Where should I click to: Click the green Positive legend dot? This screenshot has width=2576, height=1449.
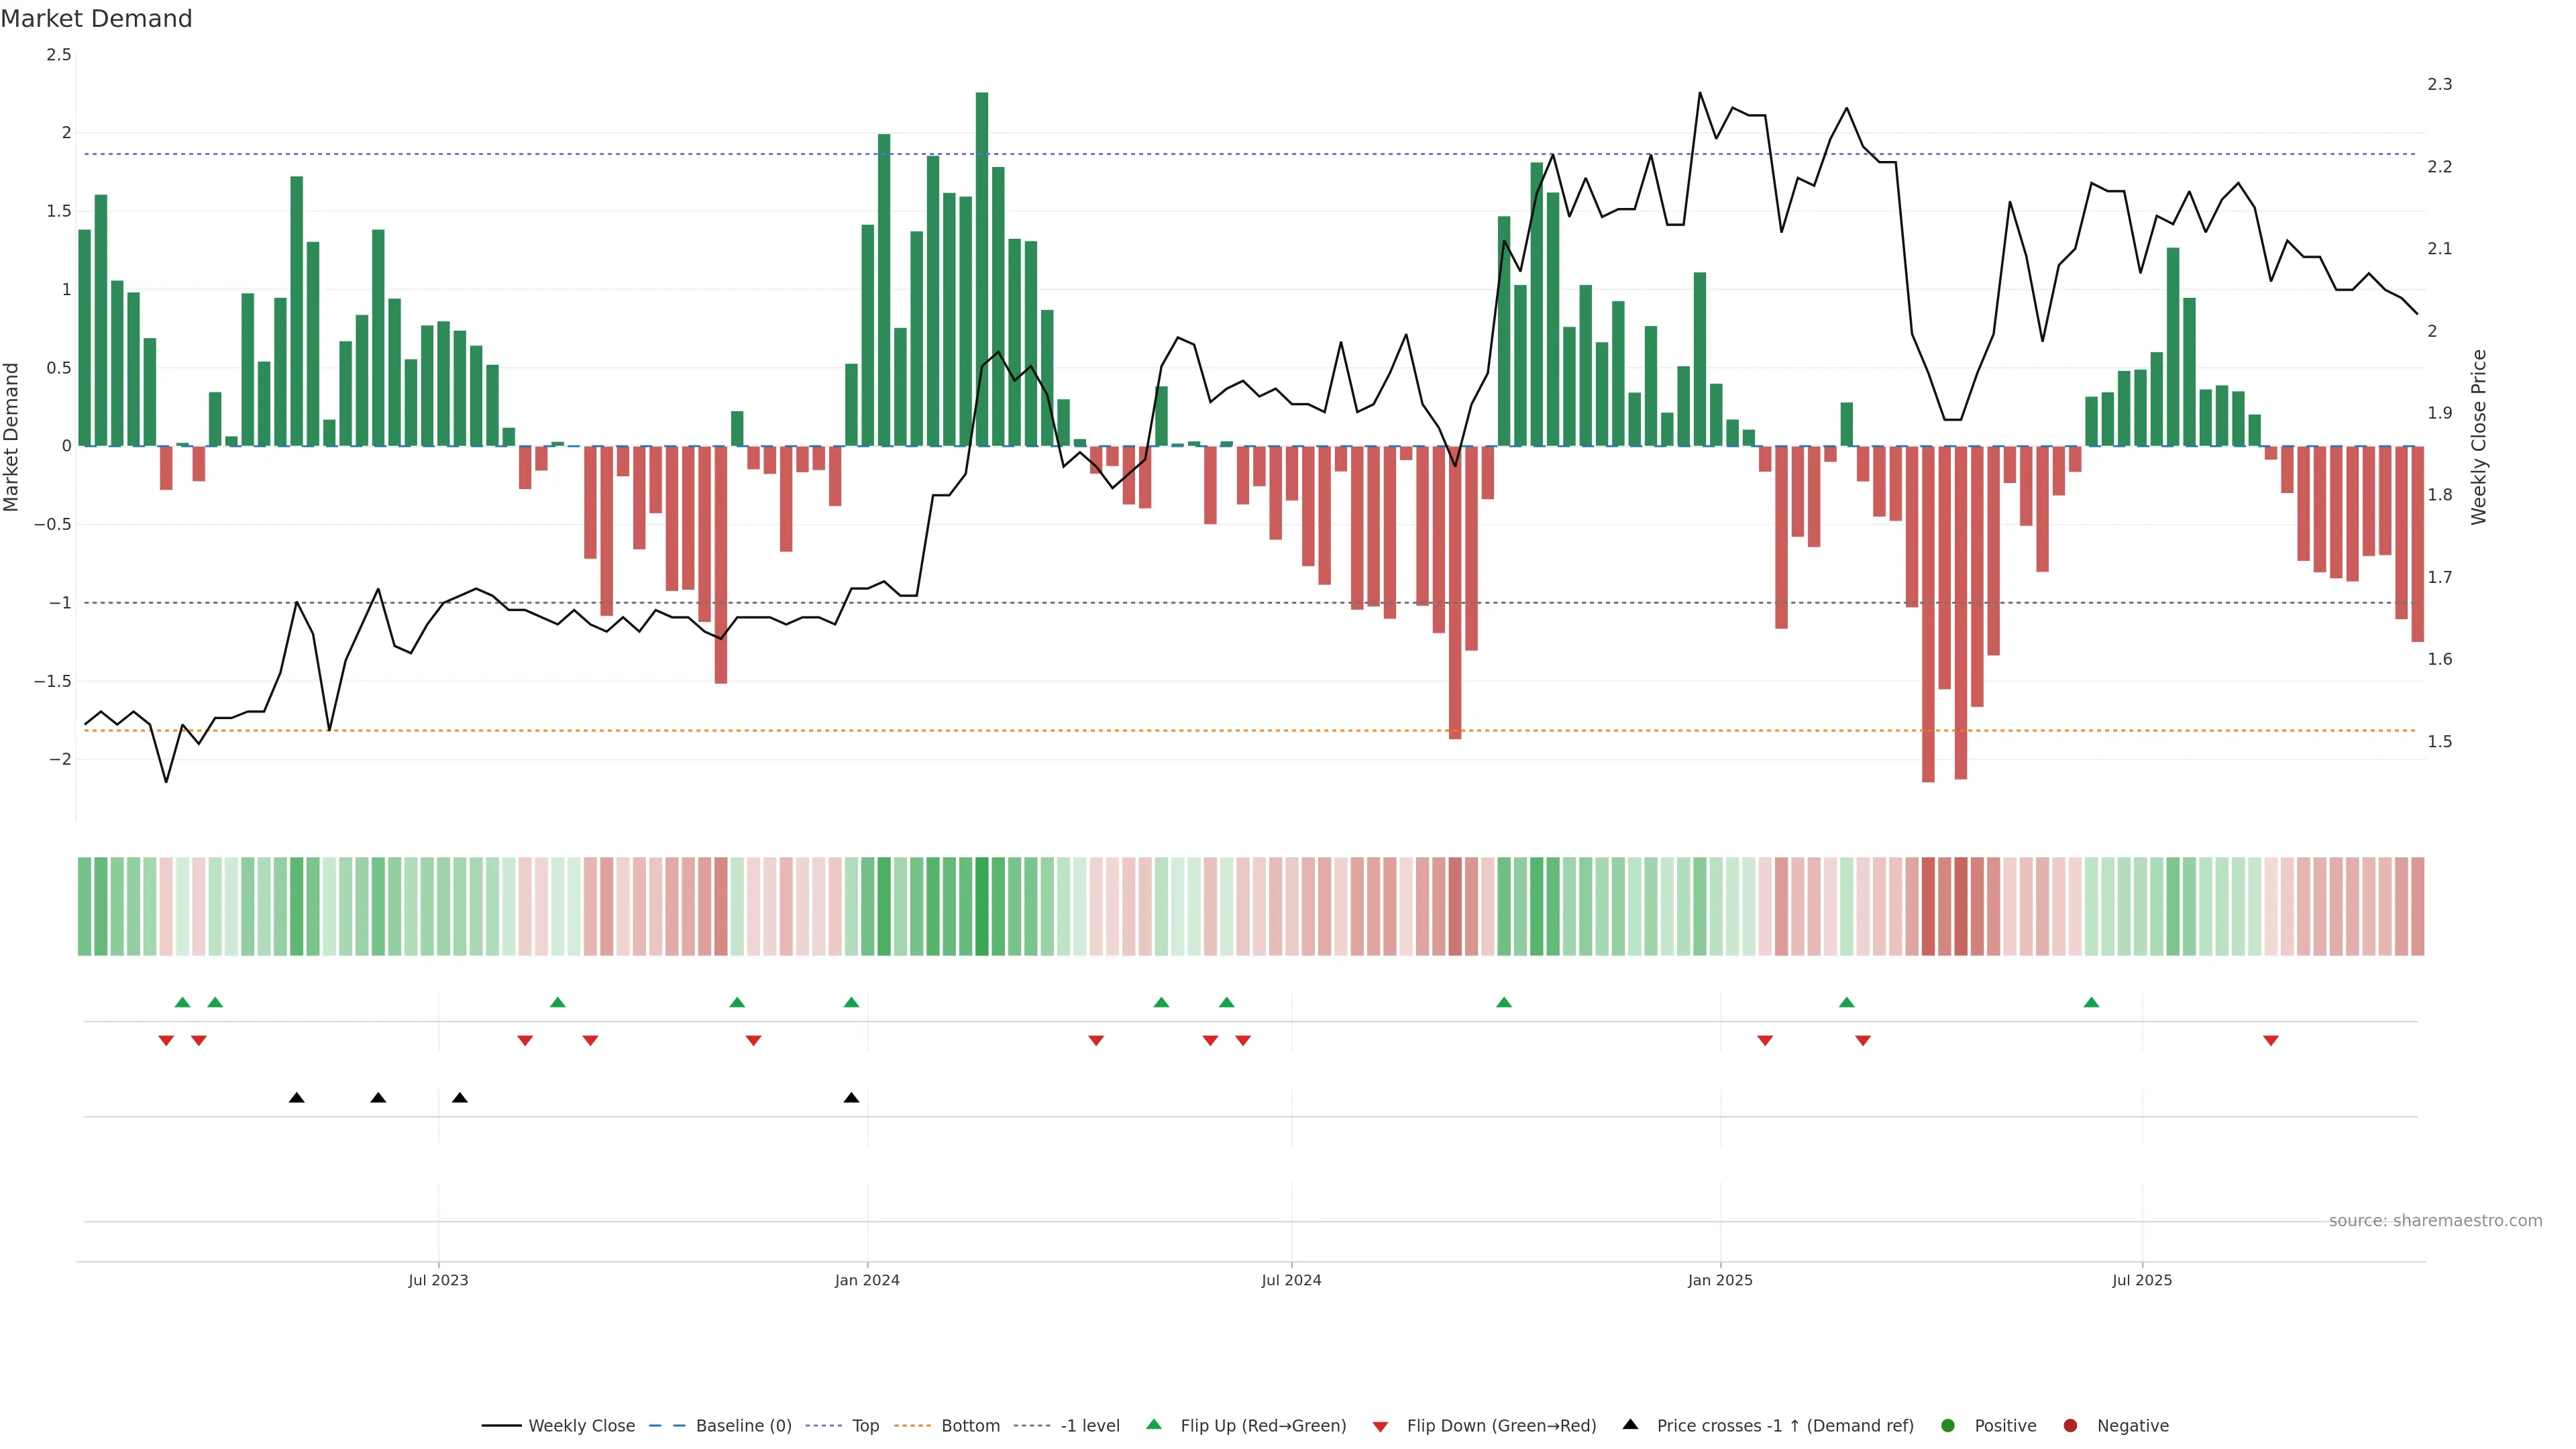[x=1947, y=1426]
